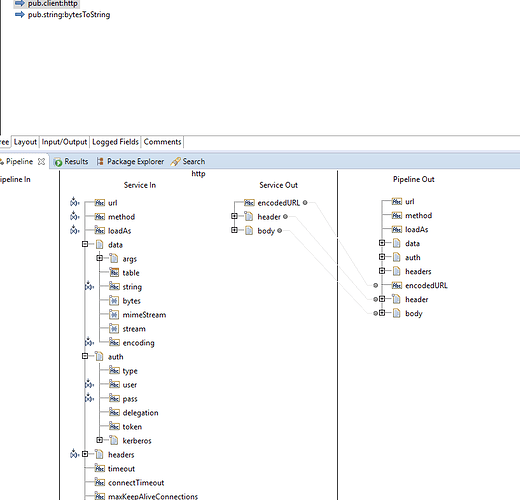Expand header under Service Out

[234, 216]
